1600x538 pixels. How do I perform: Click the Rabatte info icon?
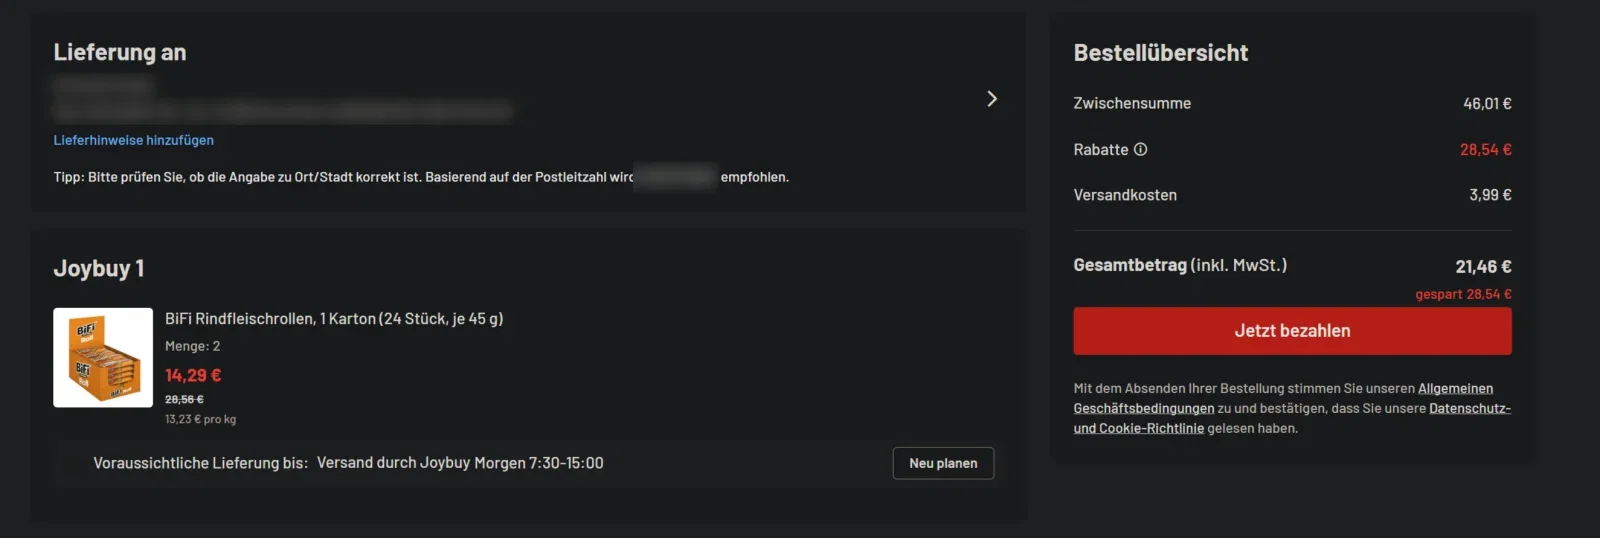[x=1140, y=149]
